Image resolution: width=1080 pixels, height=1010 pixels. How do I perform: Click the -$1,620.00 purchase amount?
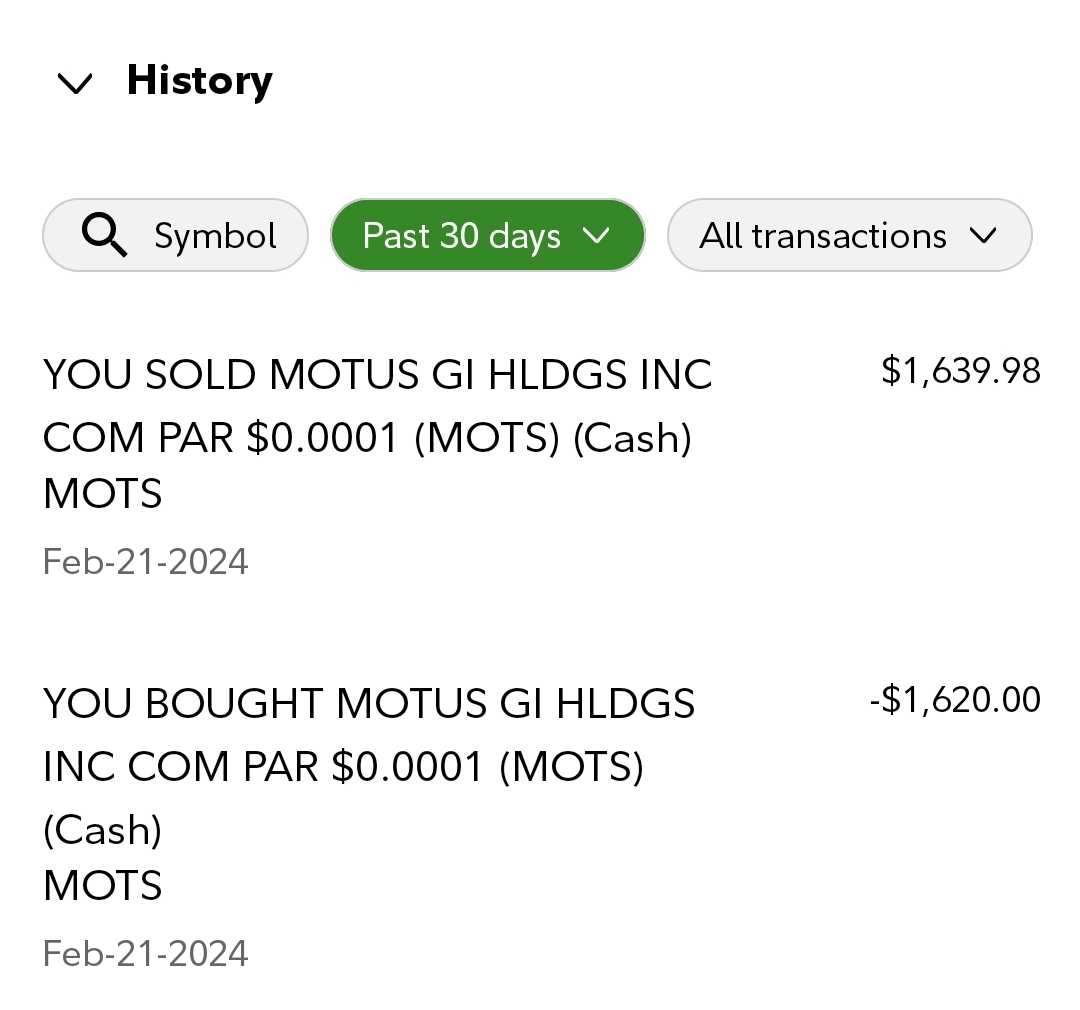coord(955,700)
